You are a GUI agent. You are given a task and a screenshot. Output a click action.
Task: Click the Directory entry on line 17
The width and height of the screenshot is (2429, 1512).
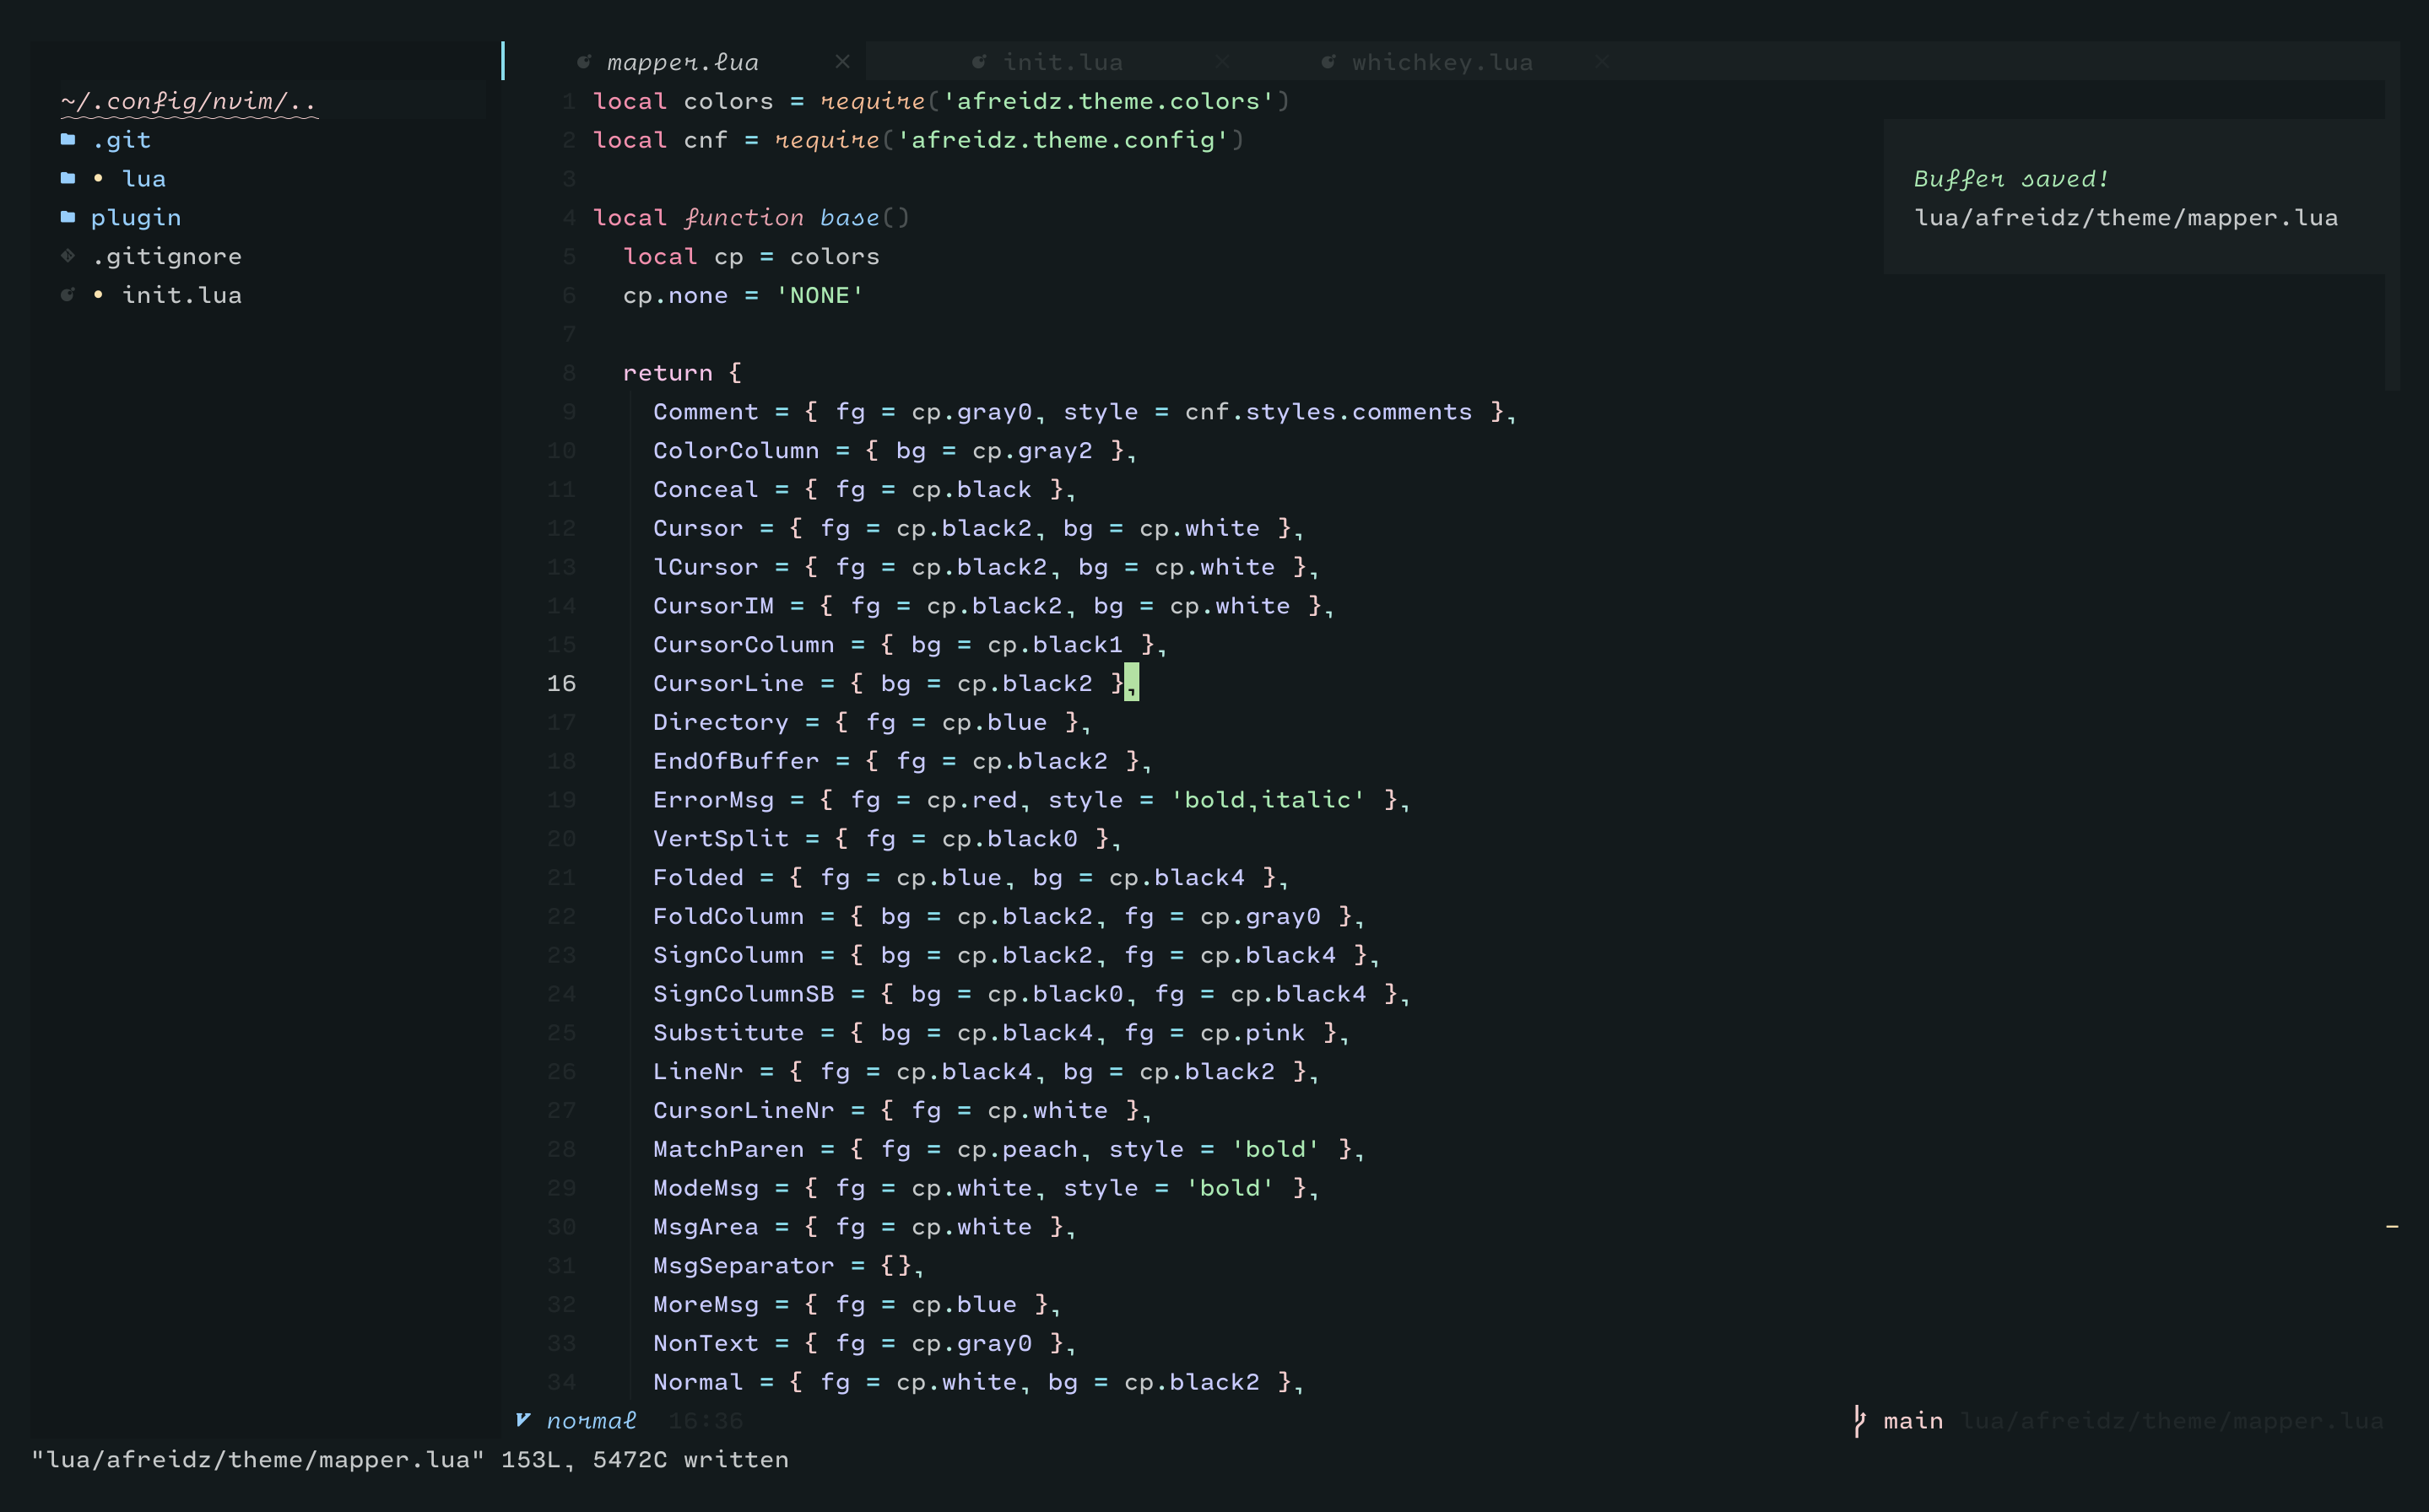720,722
